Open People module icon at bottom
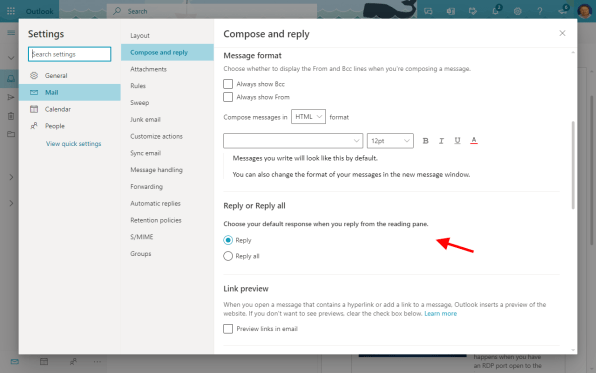Viewport: 596px width, 373px height. coord(73,361)
